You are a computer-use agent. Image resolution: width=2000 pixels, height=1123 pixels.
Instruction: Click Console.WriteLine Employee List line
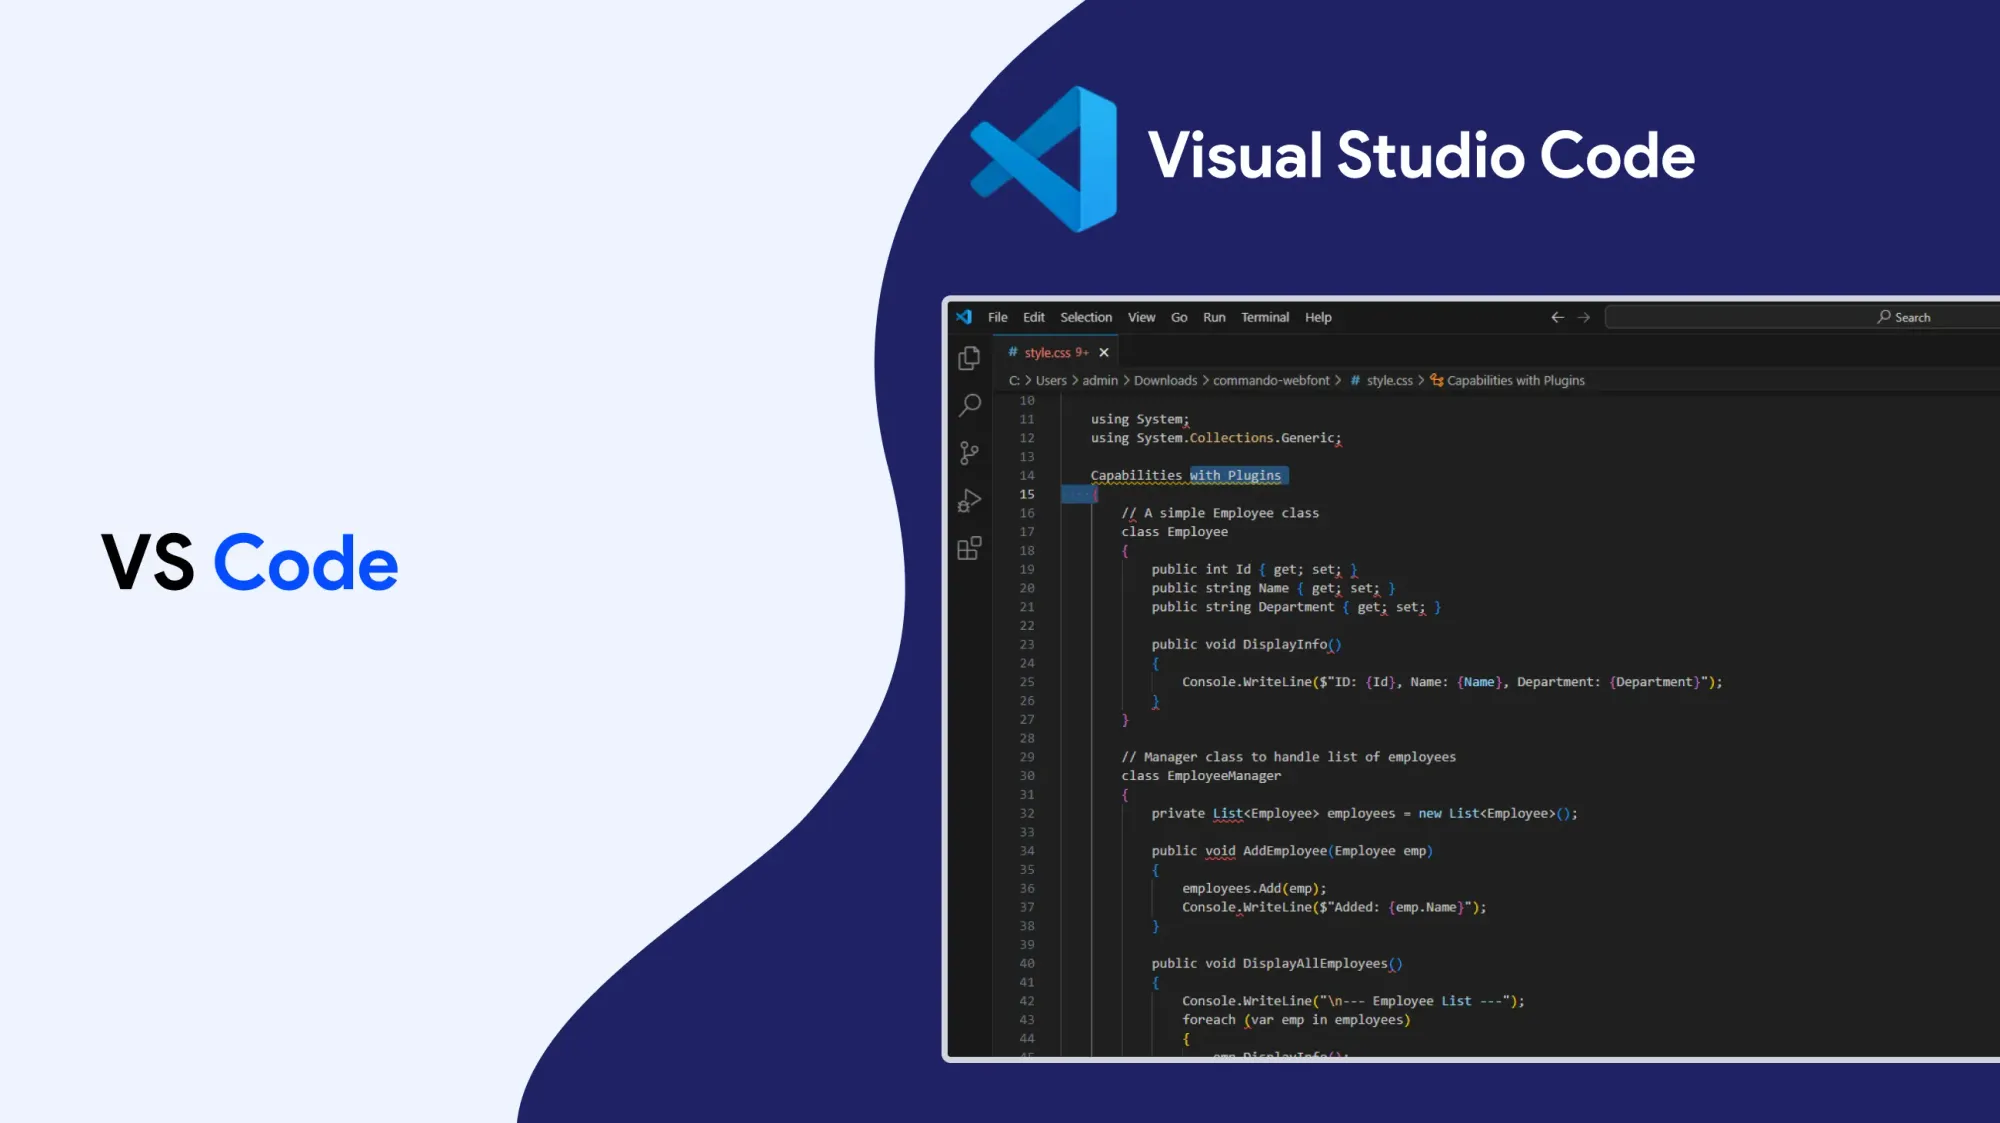pyautogui.click(x=1353, y=1001)
